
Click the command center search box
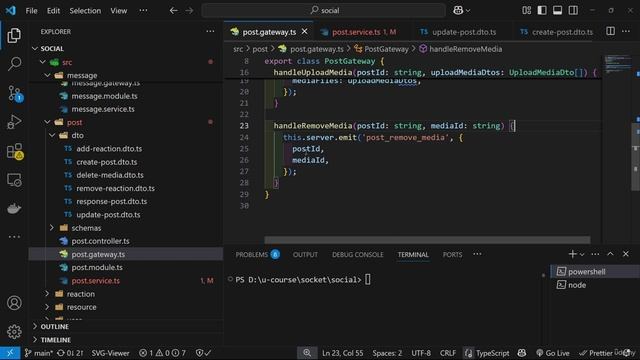tap(324, 11)
